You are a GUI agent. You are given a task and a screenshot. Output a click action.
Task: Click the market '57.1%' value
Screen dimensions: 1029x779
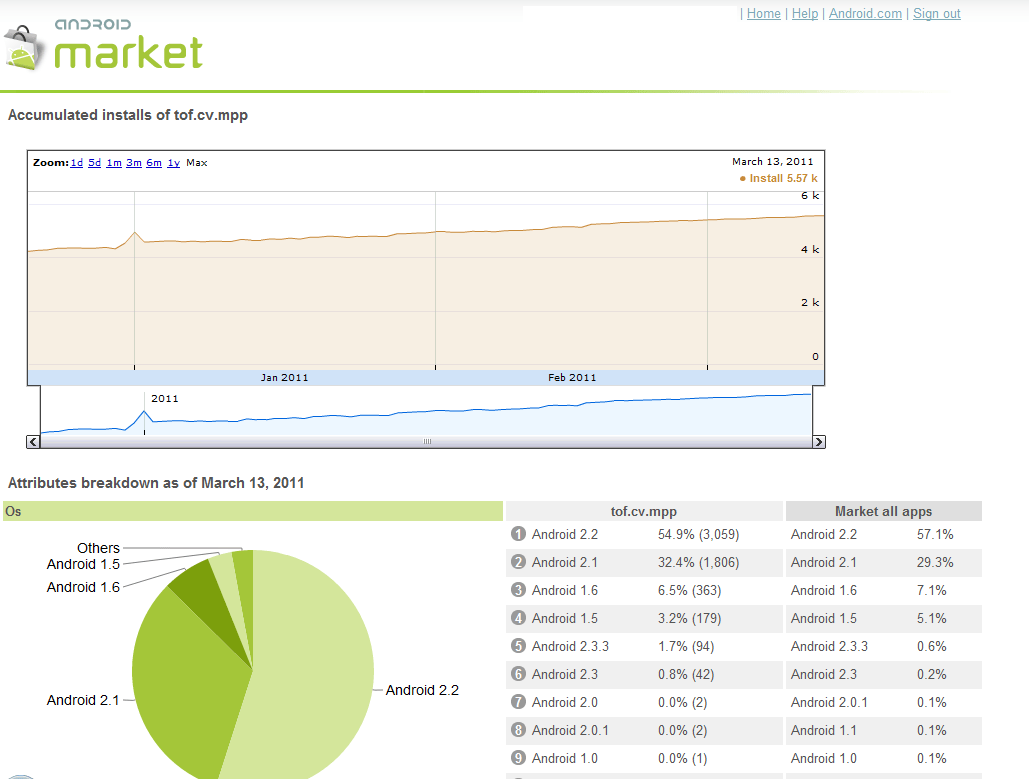(935, 534)
